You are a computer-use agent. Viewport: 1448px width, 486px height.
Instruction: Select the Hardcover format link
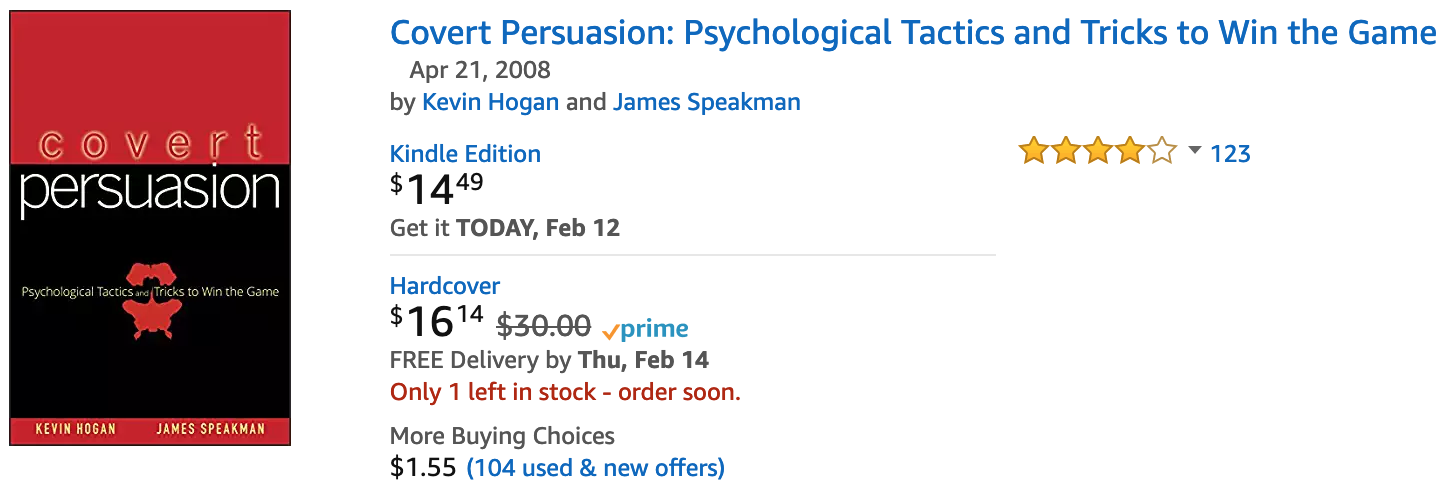click(445, 286)
